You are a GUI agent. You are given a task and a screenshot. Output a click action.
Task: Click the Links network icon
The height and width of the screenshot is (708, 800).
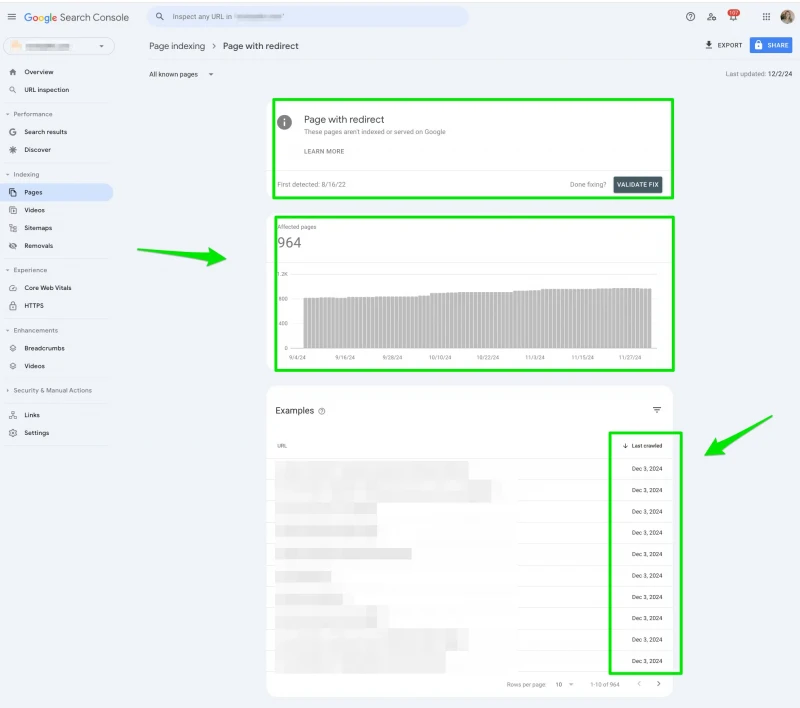coord(13,415)
